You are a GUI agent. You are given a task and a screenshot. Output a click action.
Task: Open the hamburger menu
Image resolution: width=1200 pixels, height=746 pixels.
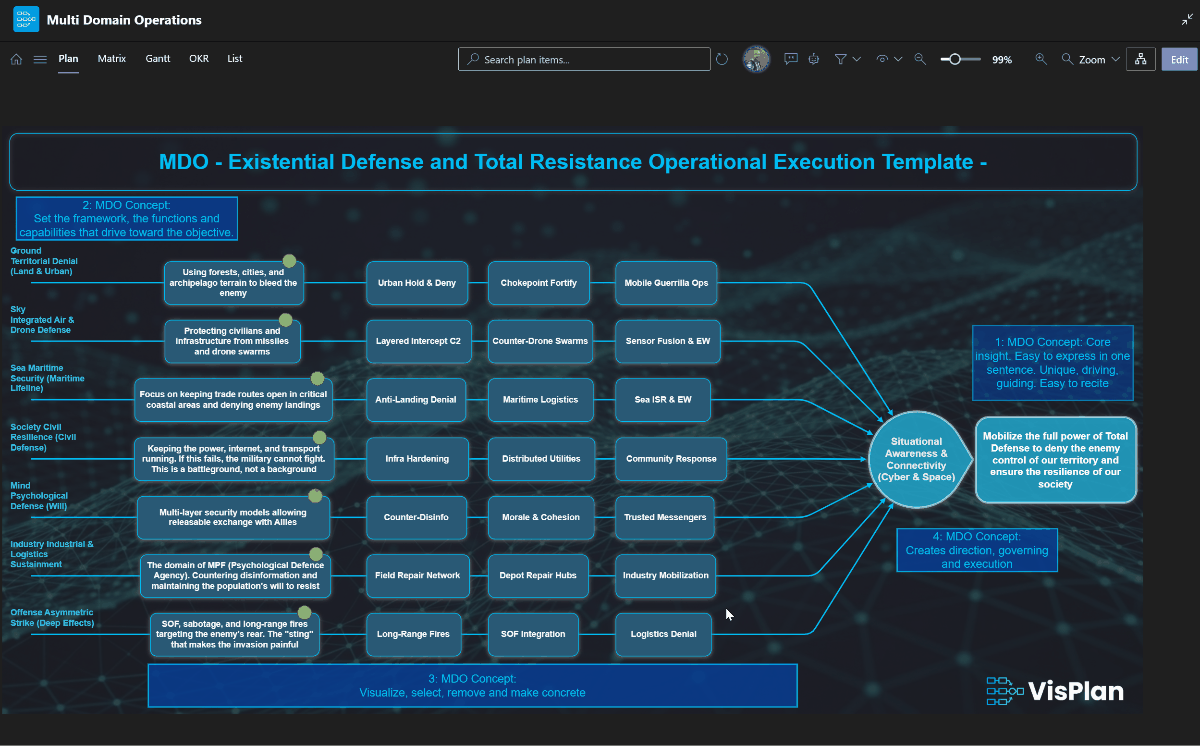pyautogui.click(x=40, y=59)
